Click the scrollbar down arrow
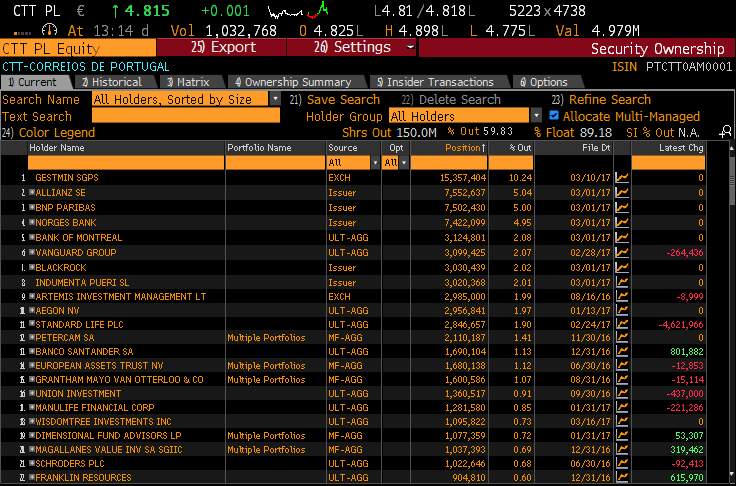 coord(732,475)
